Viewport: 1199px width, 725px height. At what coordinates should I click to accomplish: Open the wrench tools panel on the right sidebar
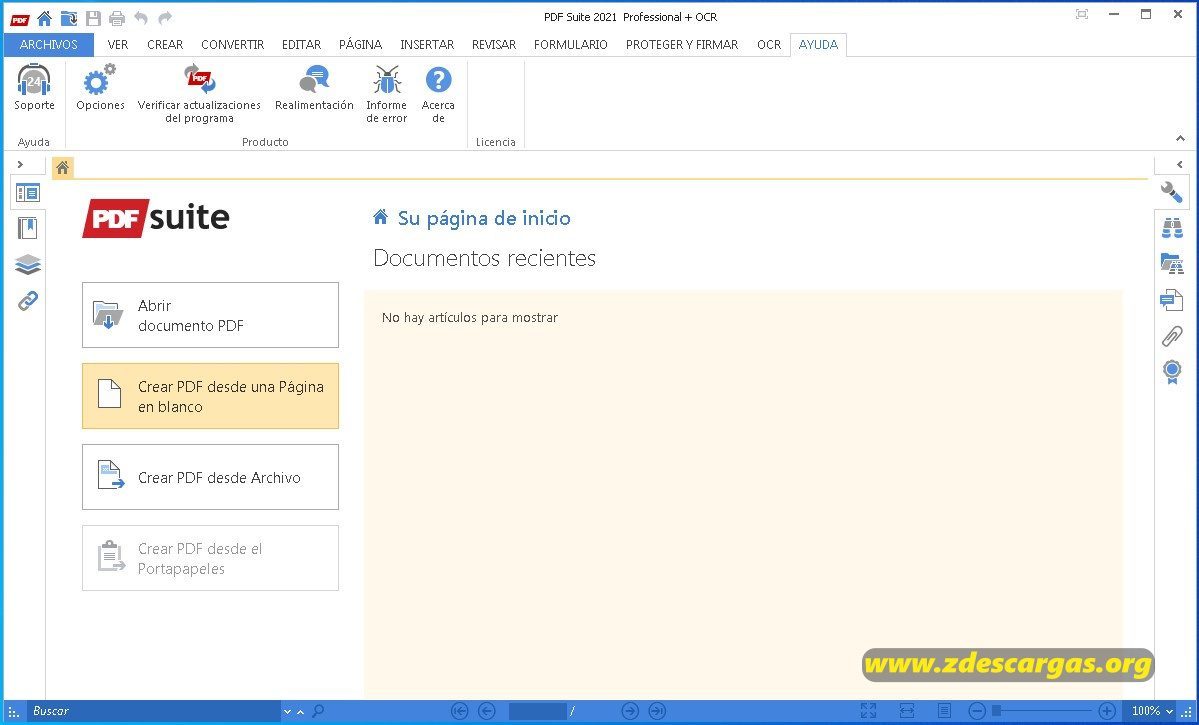(x=1171, y=192)
